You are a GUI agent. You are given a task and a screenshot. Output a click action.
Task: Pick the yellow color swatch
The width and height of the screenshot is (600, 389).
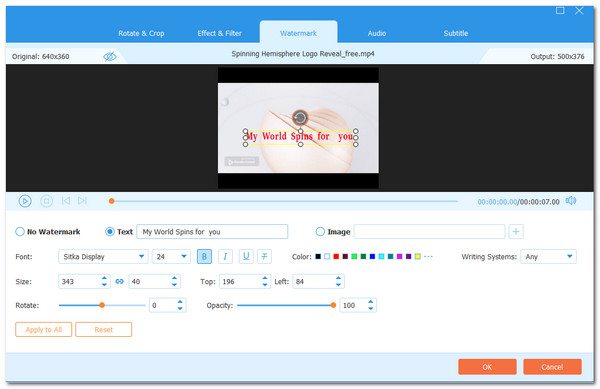pos(417,256)
